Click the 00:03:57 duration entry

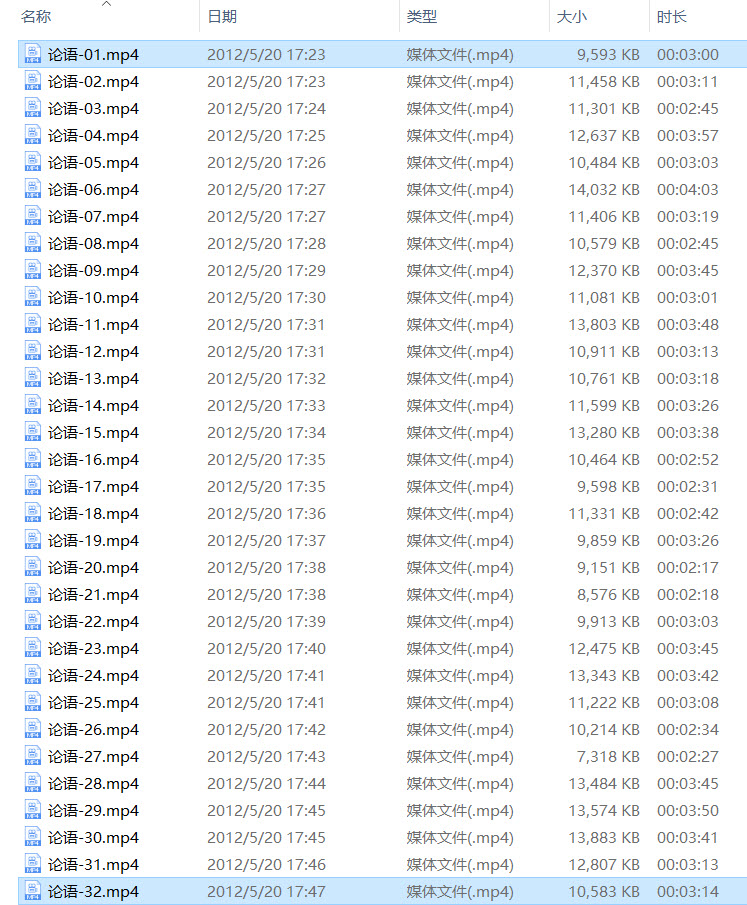[x=687, y=135]
